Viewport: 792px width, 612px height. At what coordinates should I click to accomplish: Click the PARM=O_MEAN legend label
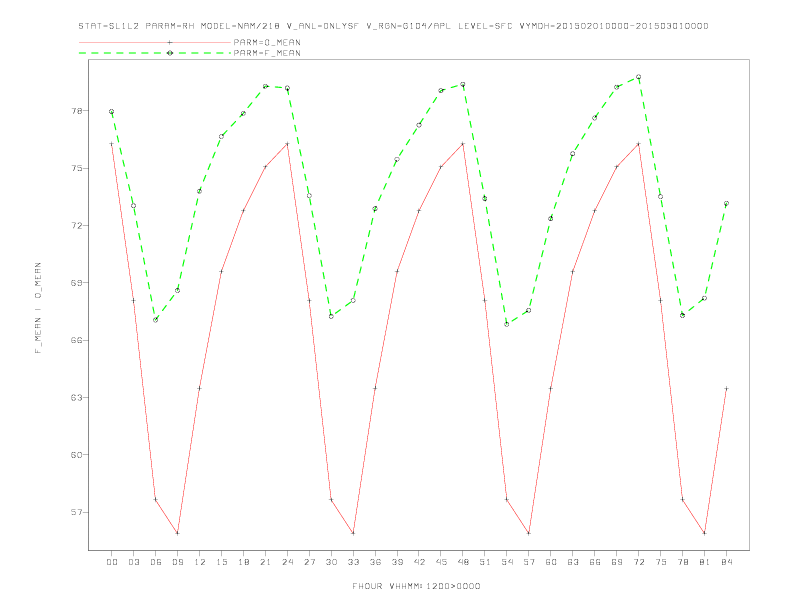(x=267, y=42)
